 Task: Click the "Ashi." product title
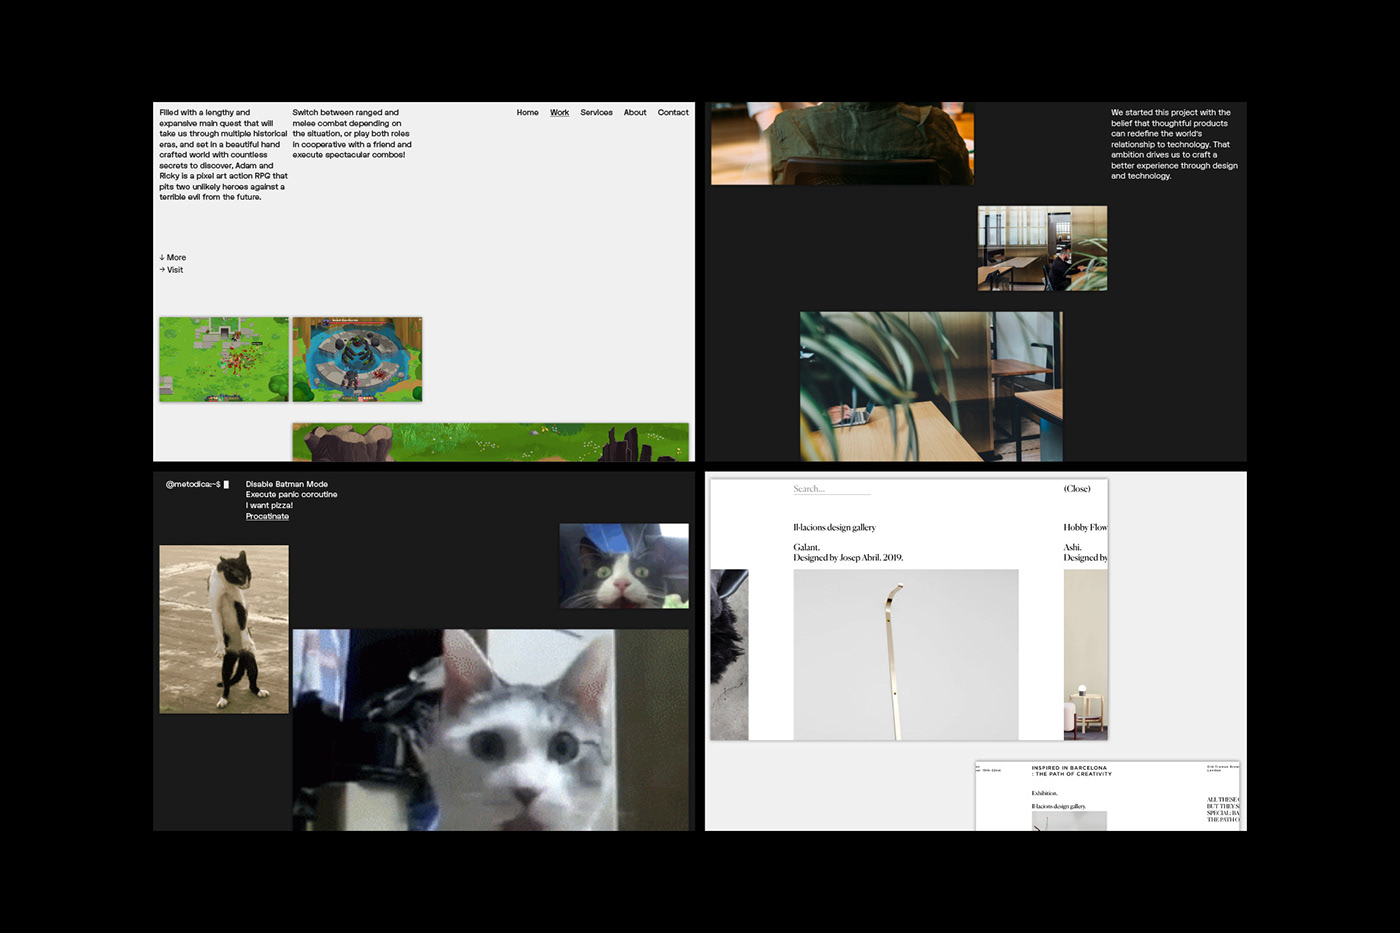click(x=1072, y=547)
